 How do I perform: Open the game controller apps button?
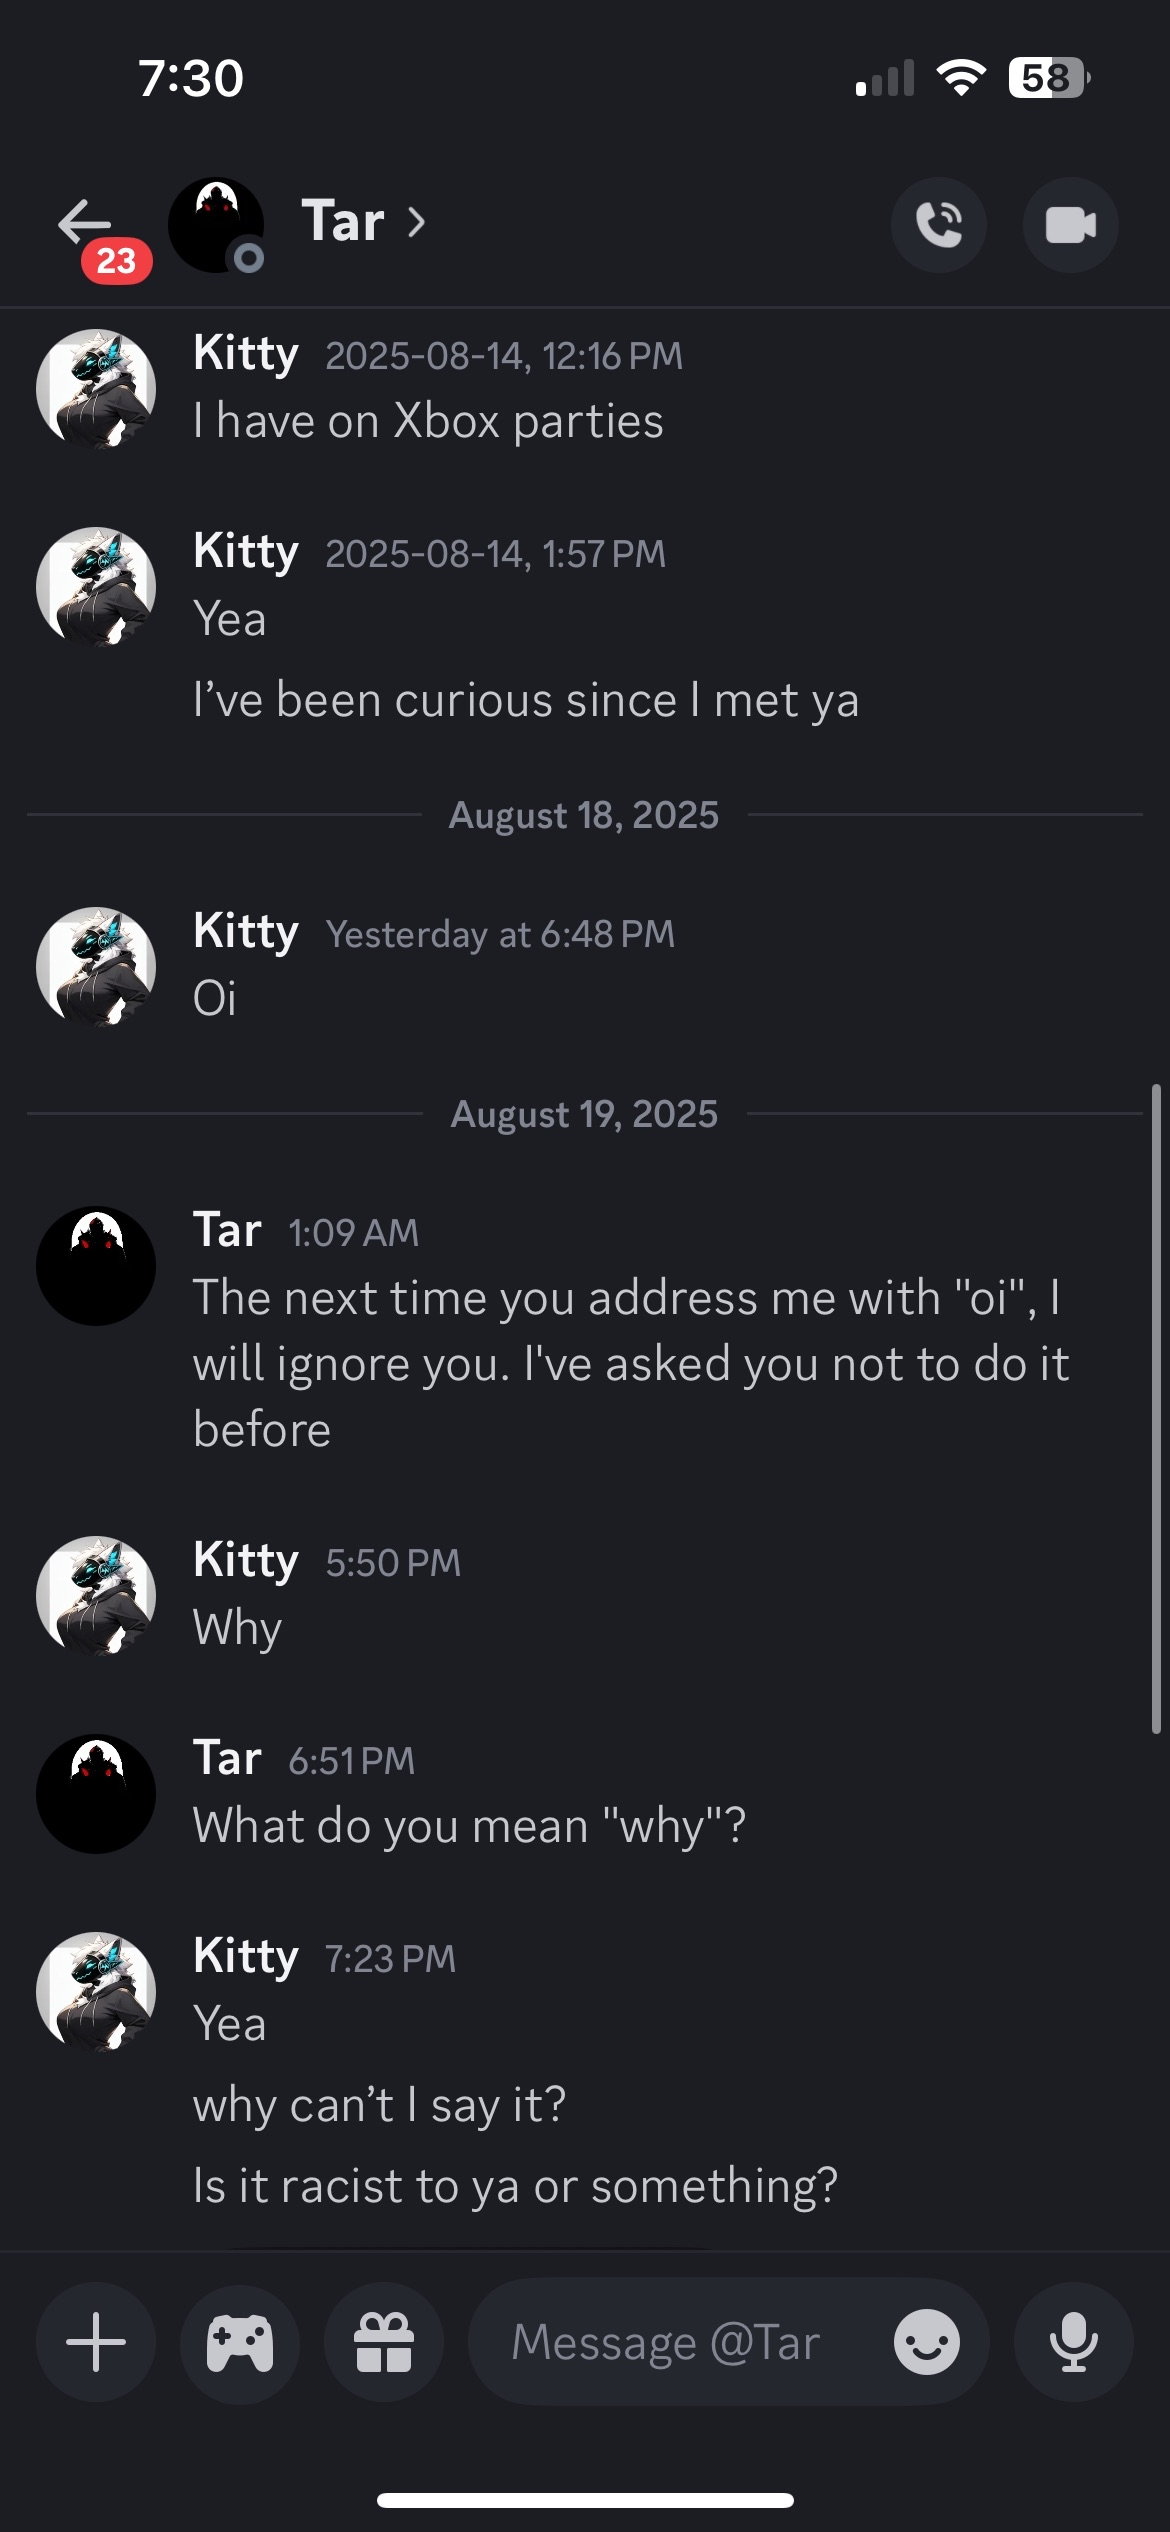click(240, 2342)
